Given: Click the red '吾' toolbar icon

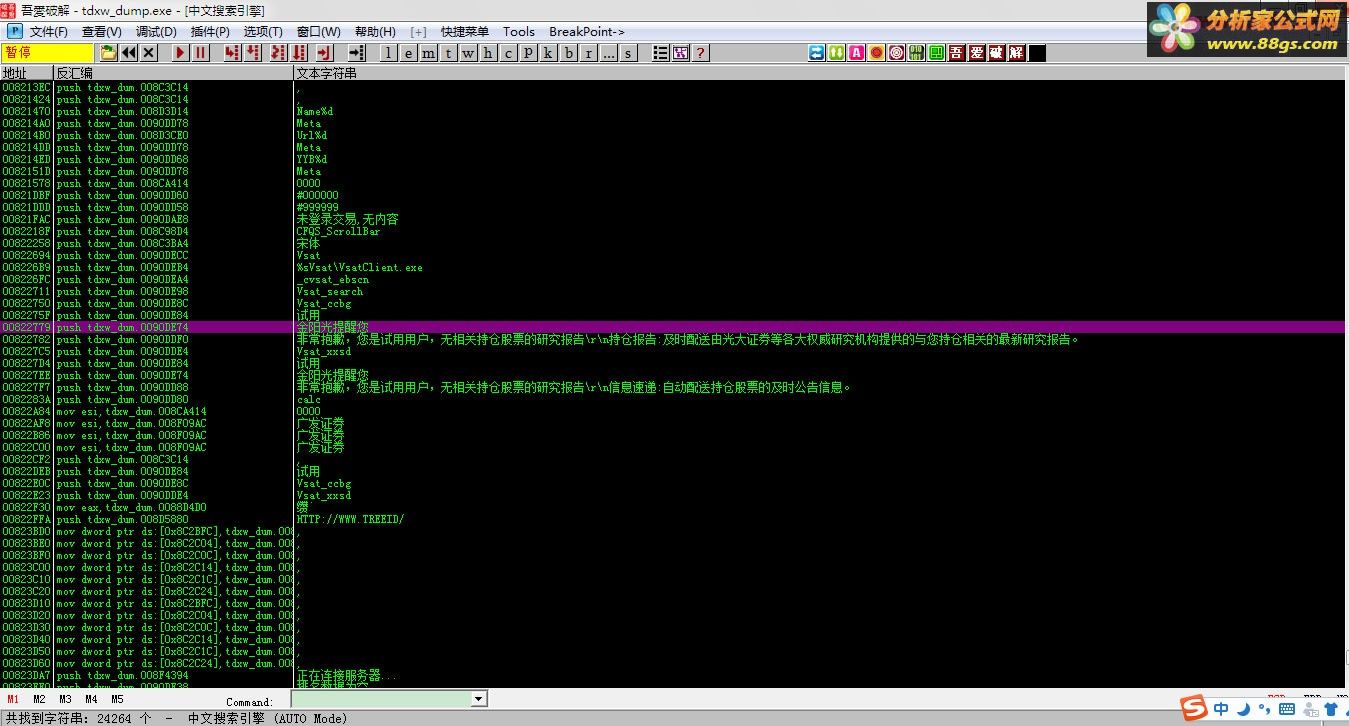Looking at the screenshot, I should point(957,53).
